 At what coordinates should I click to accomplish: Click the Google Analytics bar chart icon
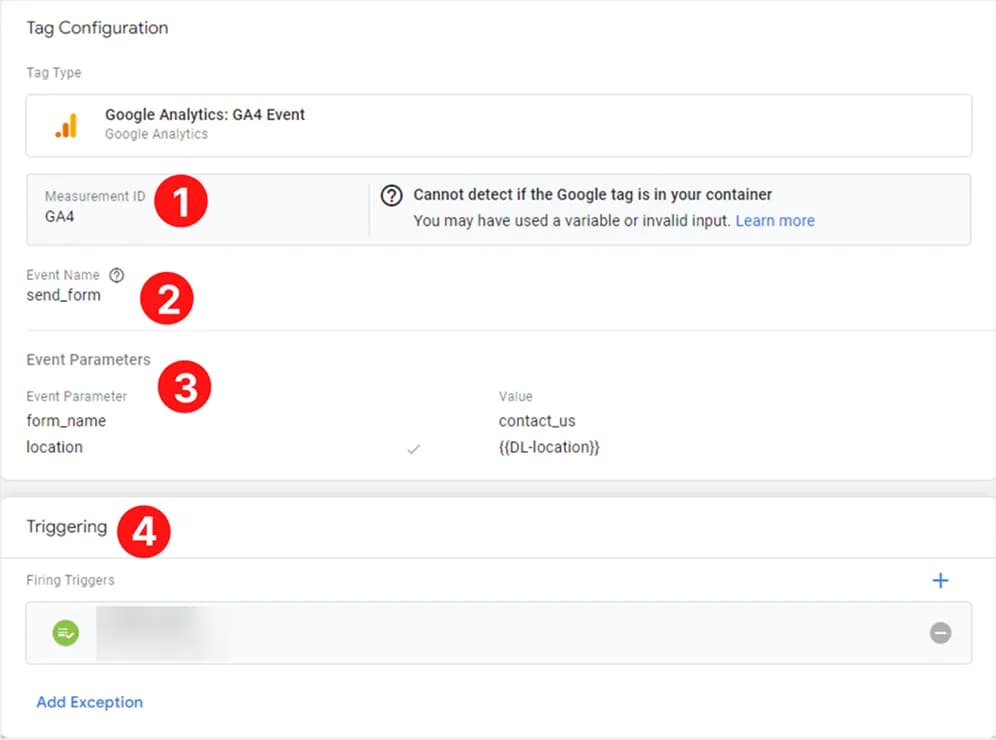pos(66,125)
